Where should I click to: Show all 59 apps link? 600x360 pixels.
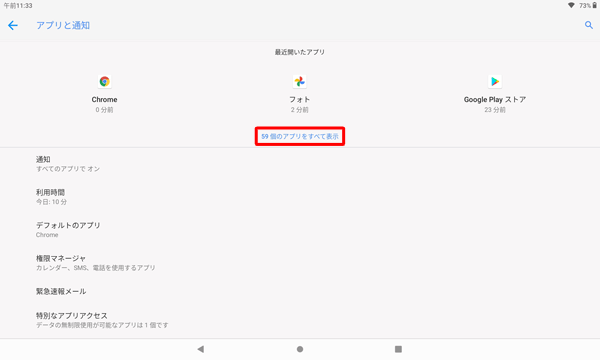coord(300,136)
